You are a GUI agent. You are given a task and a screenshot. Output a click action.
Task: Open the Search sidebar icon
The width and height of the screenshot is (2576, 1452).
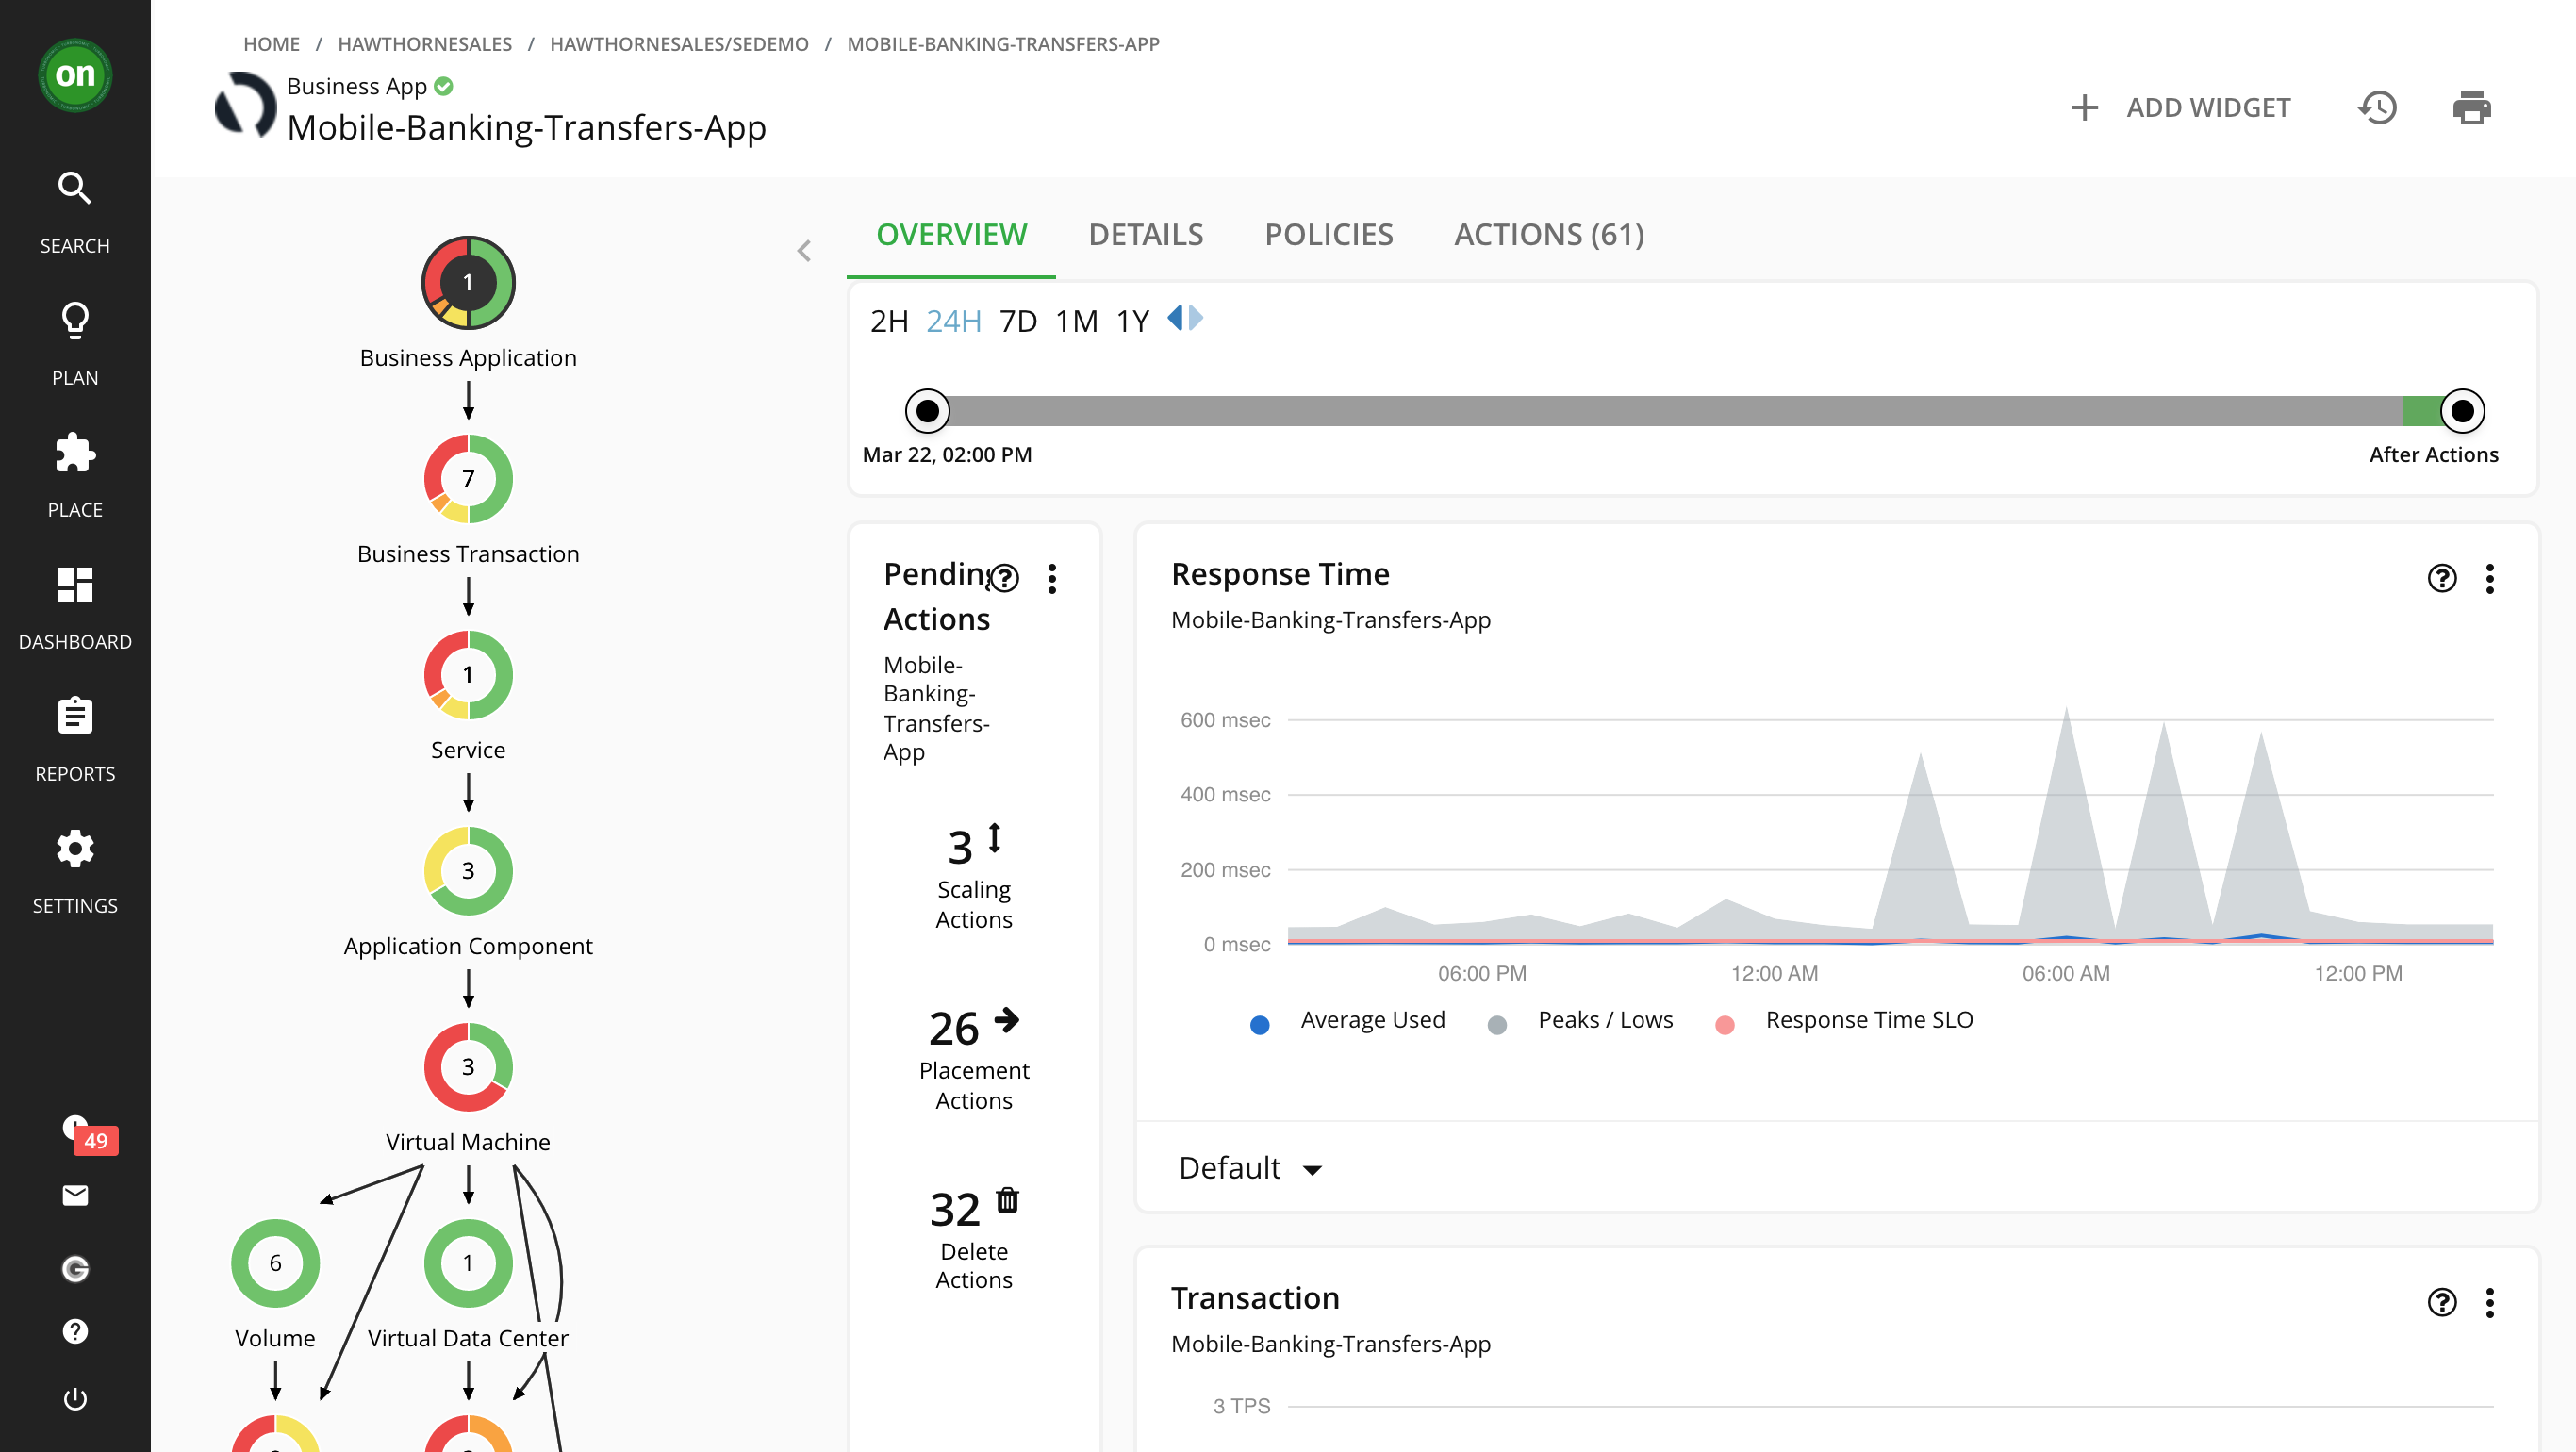point(75,188)
